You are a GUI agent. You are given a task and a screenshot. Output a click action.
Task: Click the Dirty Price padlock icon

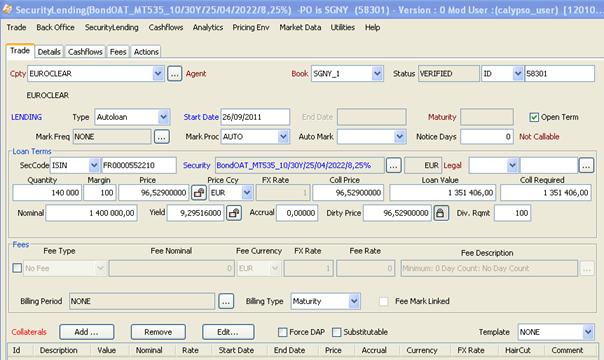tap(441, 213)
